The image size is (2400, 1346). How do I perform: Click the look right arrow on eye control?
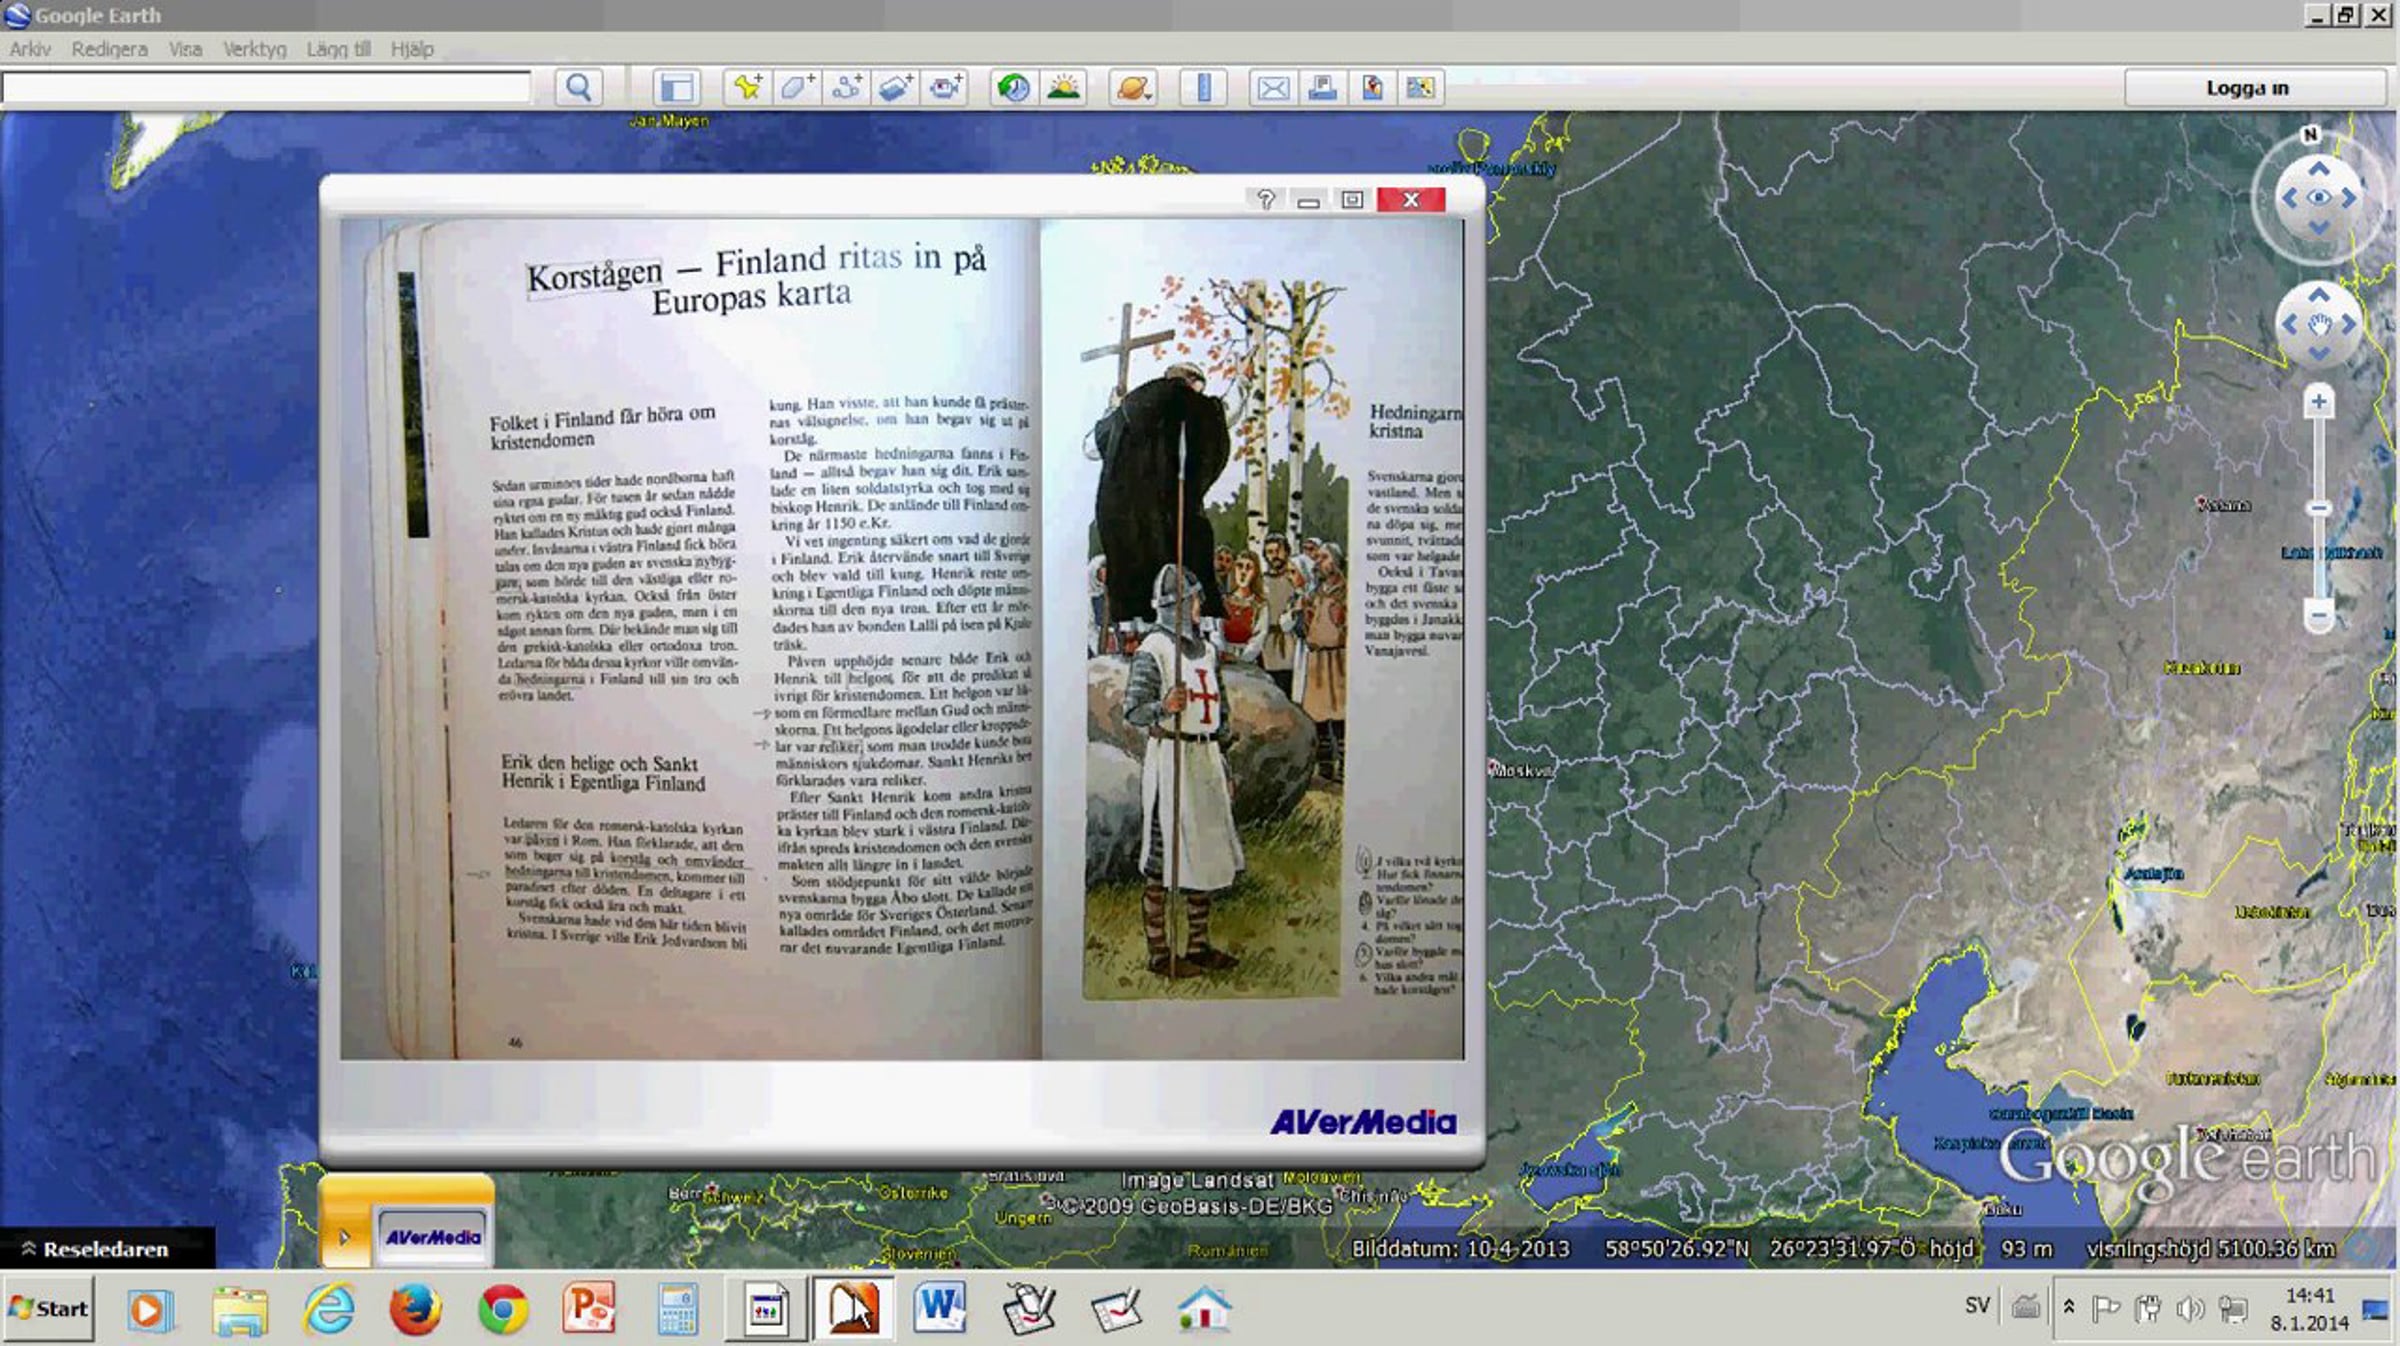[x=2348, y=198]
